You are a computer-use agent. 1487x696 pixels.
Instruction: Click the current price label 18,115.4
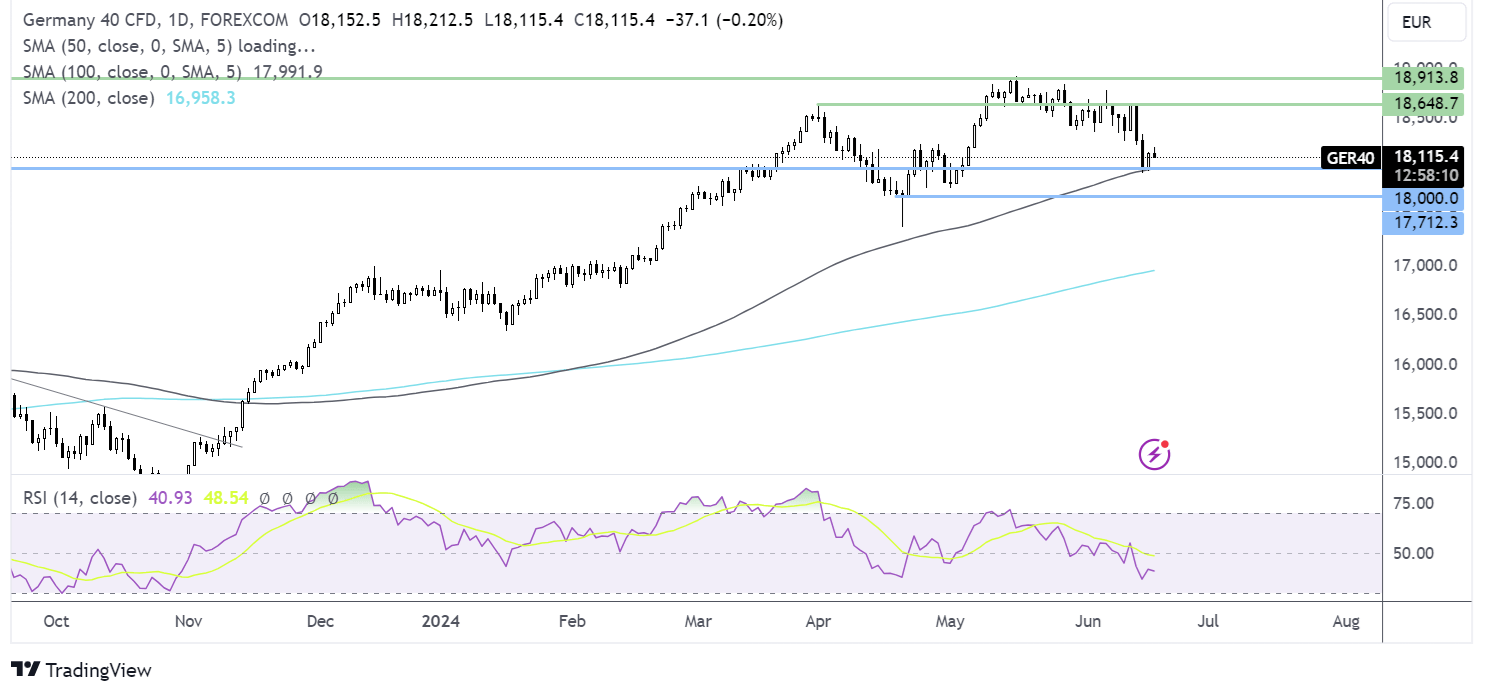click(x=1426, y=156)
